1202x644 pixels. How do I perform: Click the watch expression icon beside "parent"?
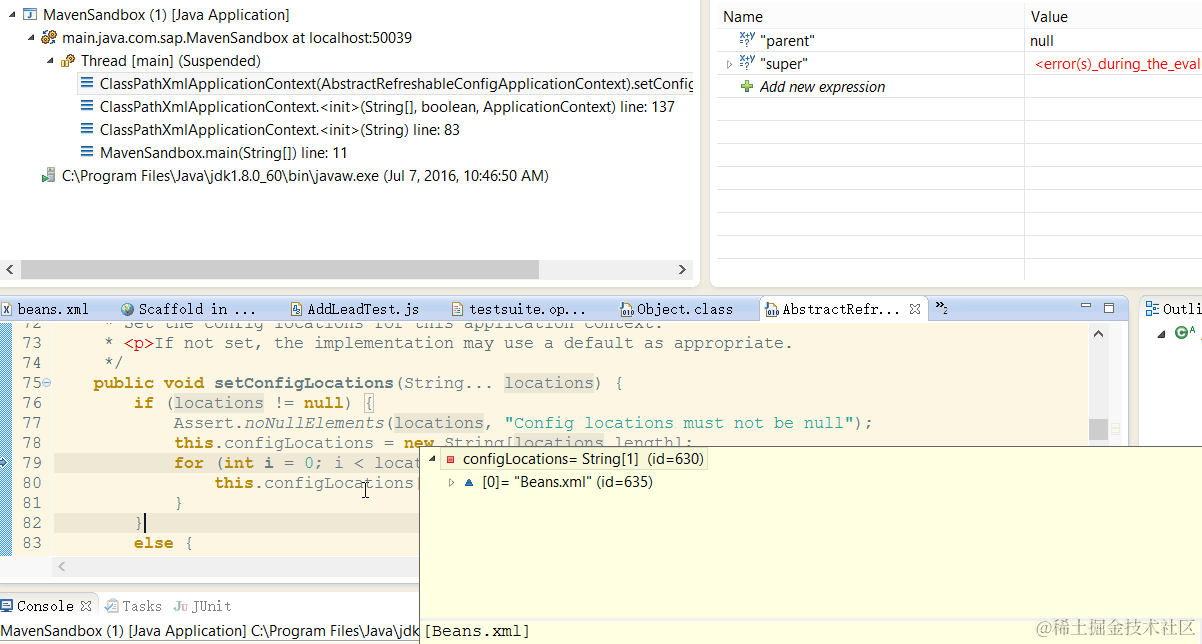click(x=747, y=40)
